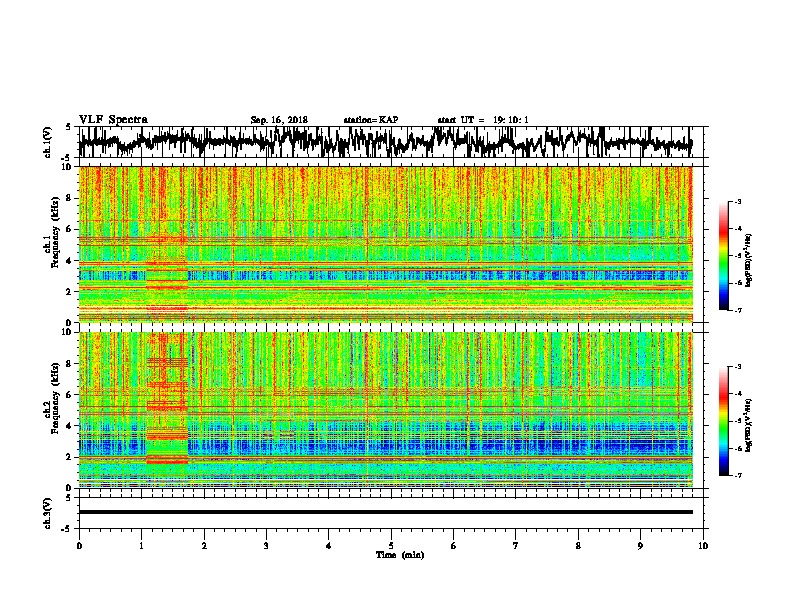Click time axis tick label '0'
The image size is (792, 612).
(79, 545)
